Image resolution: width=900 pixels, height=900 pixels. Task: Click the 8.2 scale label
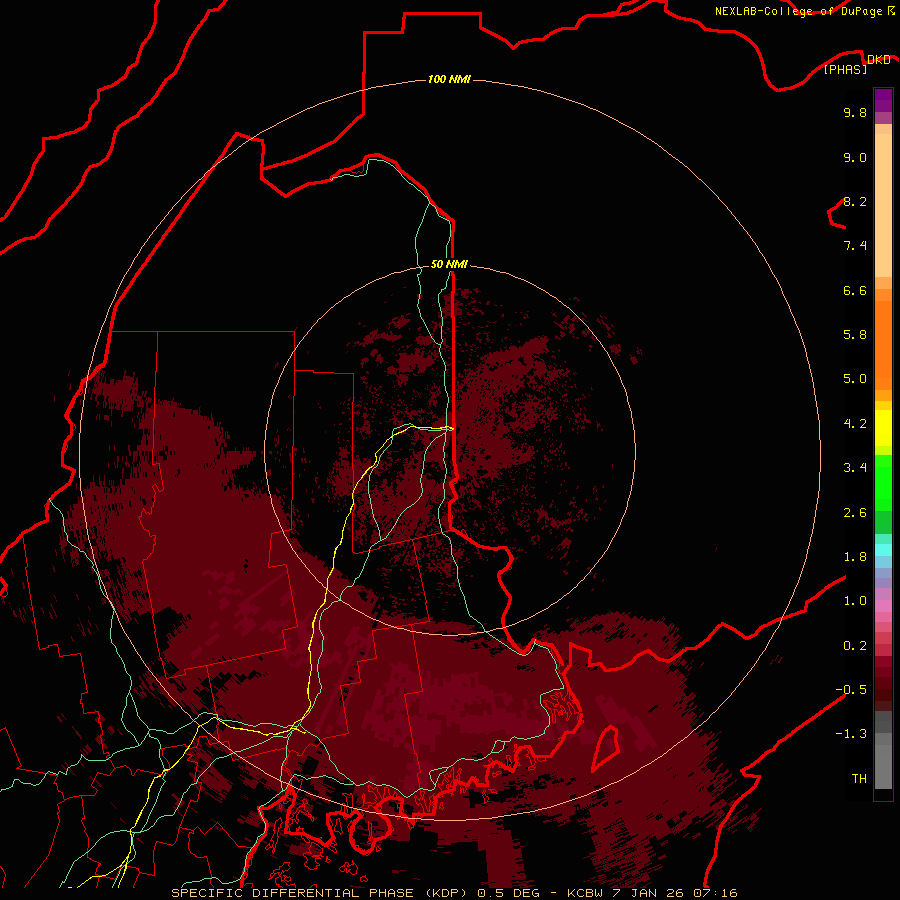point(855,201)
